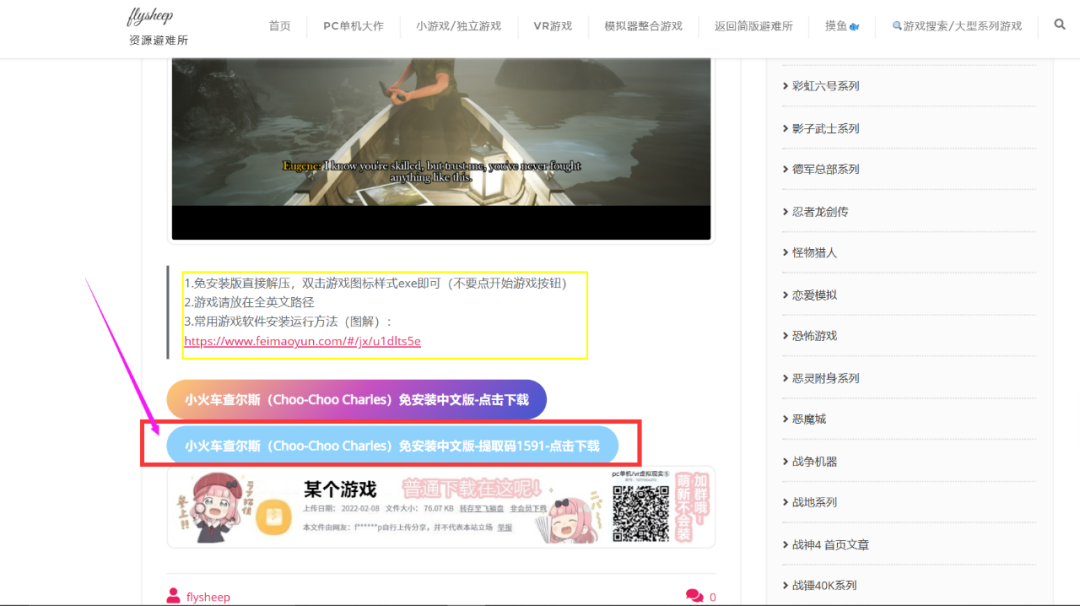This screenshot has width=1080, height=606.
Task: Click the 提取码1591 blue download button
Action: [x=393, y=445]
